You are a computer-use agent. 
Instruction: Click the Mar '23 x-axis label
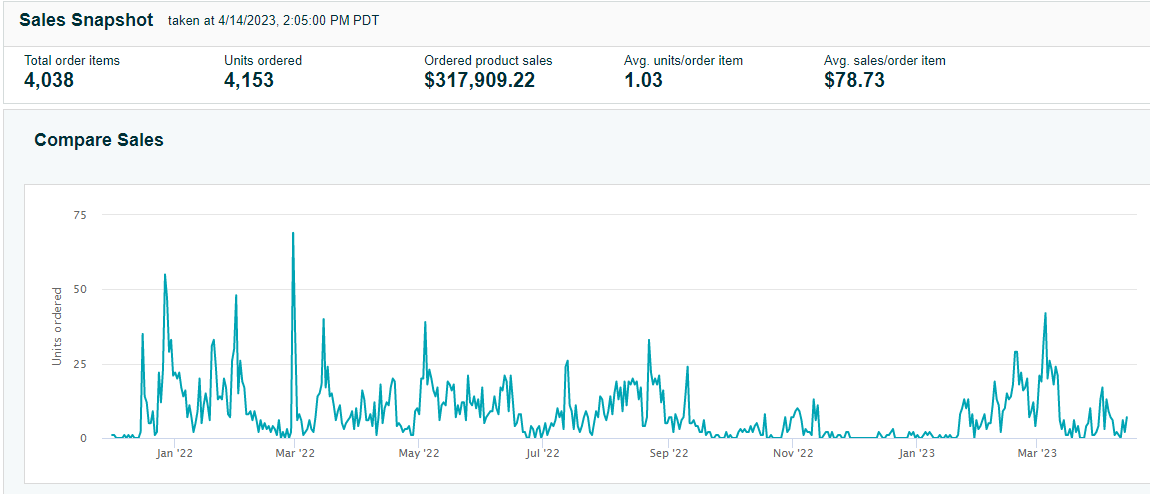(x=1036, y=454)
